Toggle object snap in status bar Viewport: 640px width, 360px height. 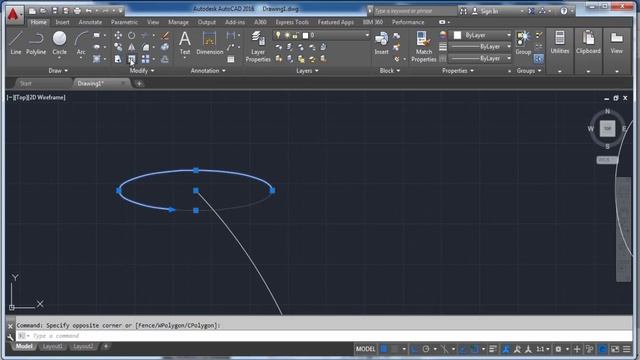point(474,349)
